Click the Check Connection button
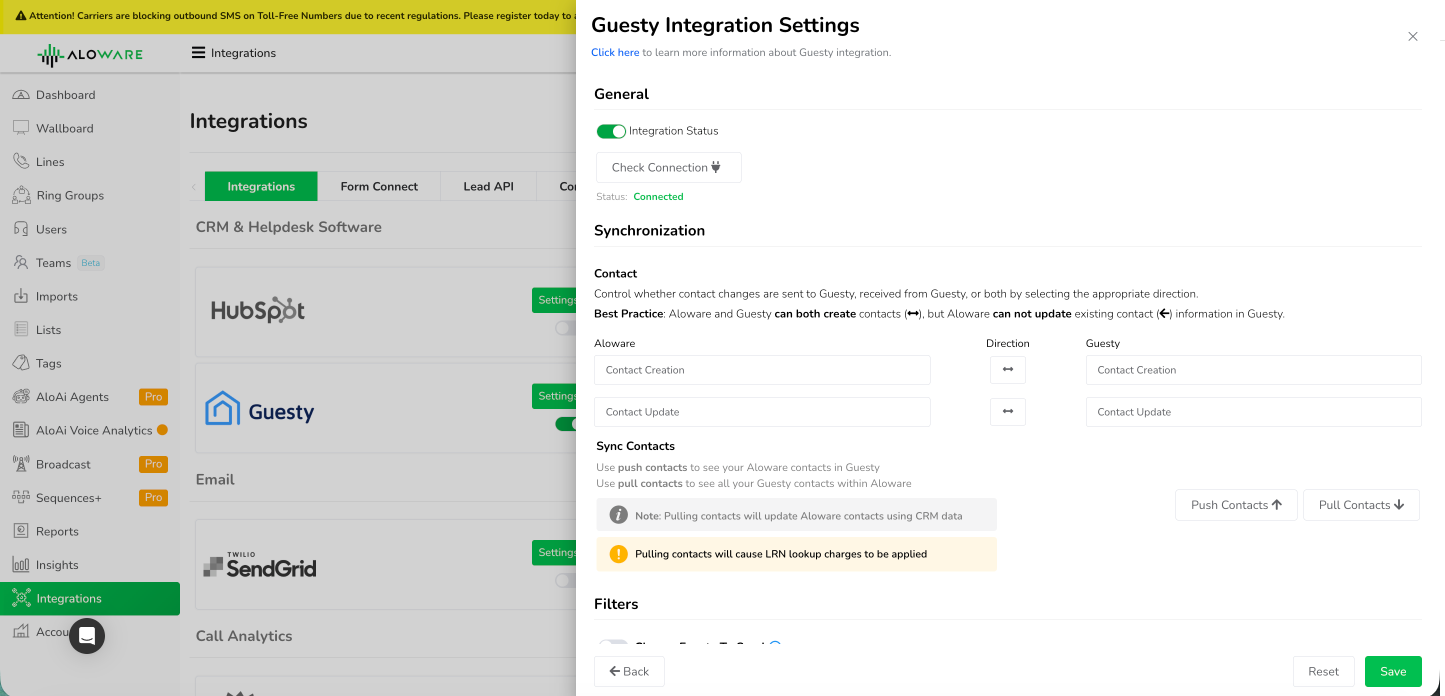1445x696 pixels. pos(669,168)
